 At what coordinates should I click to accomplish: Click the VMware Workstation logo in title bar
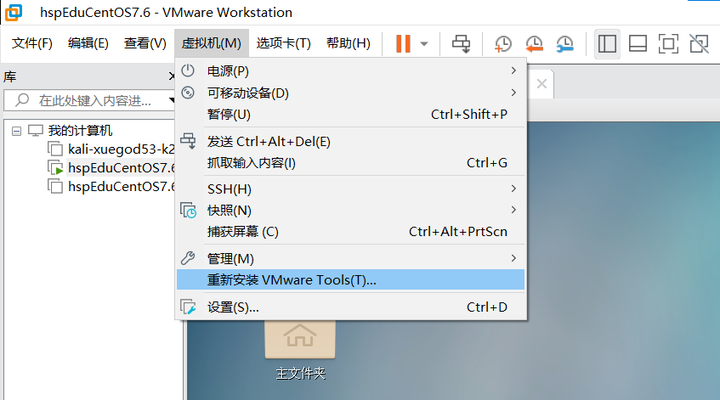(13, 12)
